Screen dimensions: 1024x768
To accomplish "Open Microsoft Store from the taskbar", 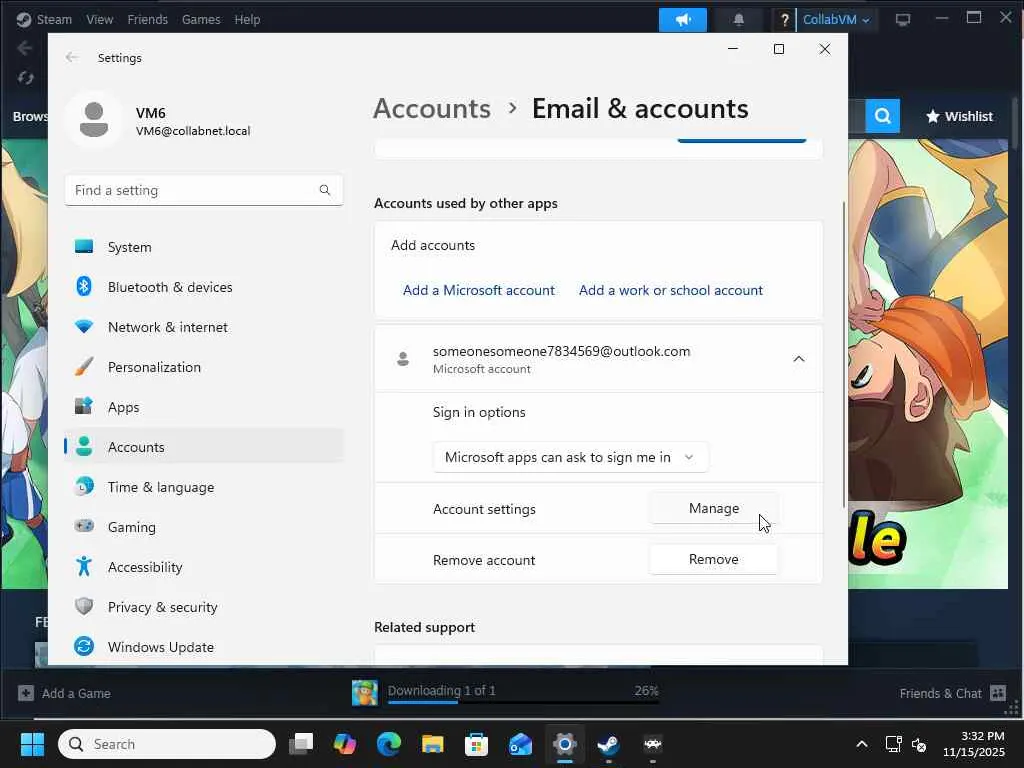I will coord(477,744).
